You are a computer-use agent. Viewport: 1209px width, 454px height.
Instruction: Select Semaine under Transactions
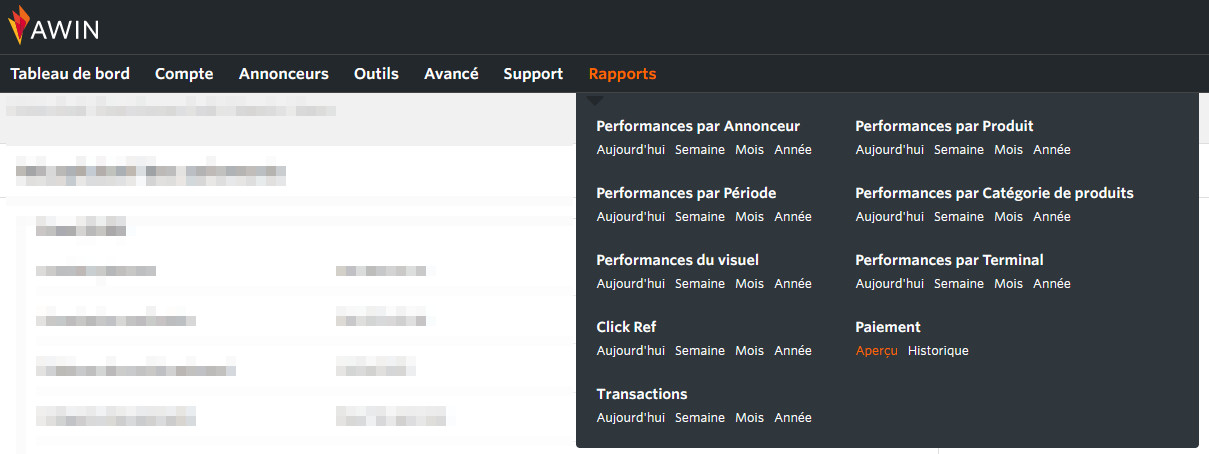pos(700,418)
